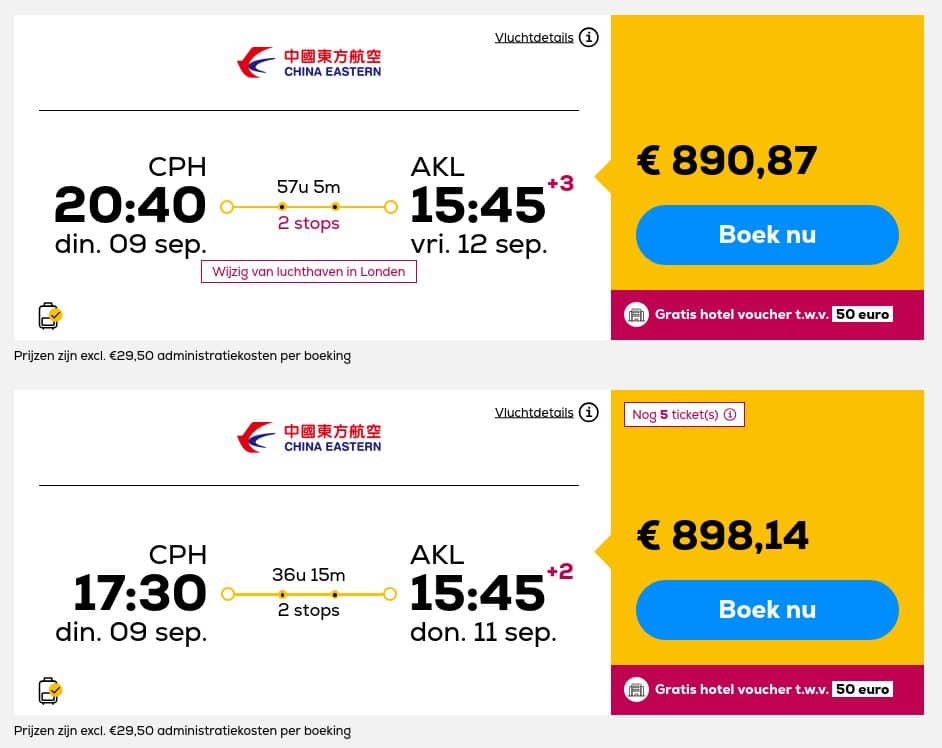This screenshot has width=942, height=748.
Task: Click the hotel icon in the top voucher banner
Action: tap(637, 314)
